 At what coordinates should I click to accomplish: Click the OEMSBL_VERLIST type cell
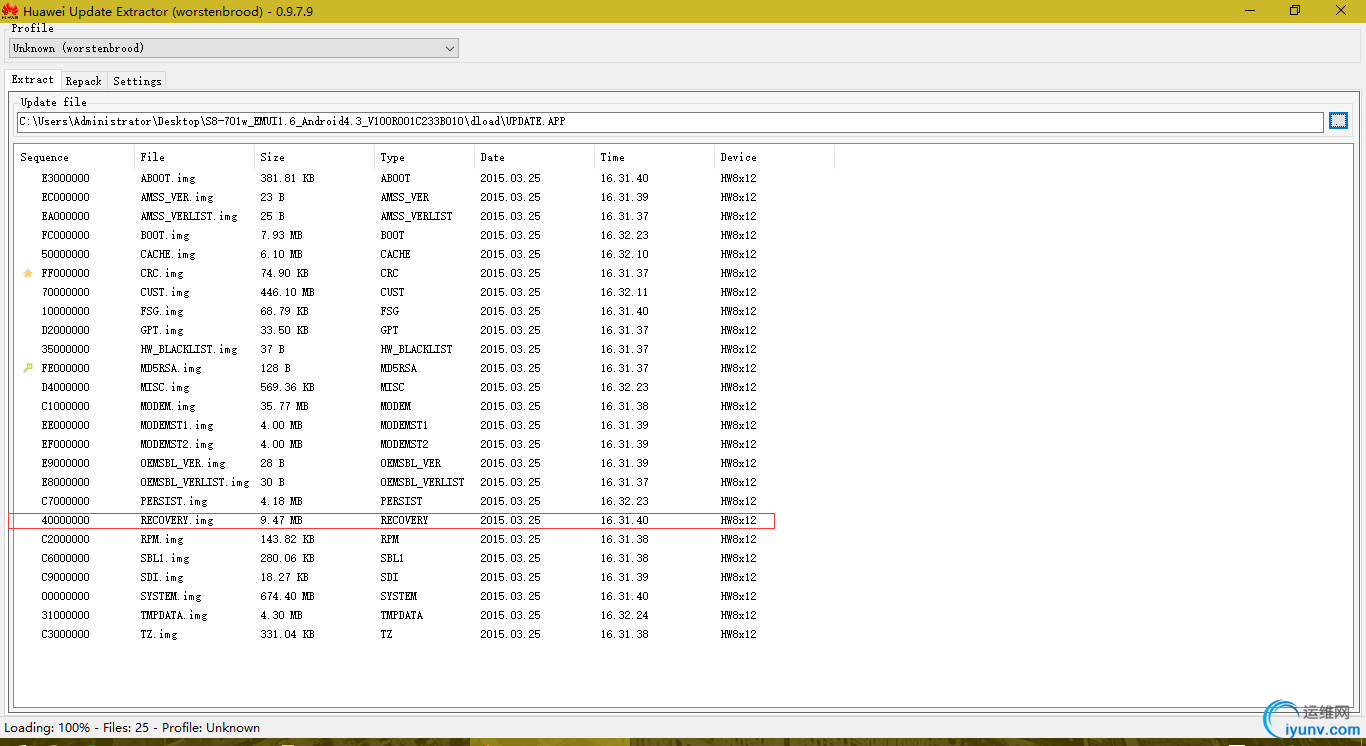coord(422,482)
